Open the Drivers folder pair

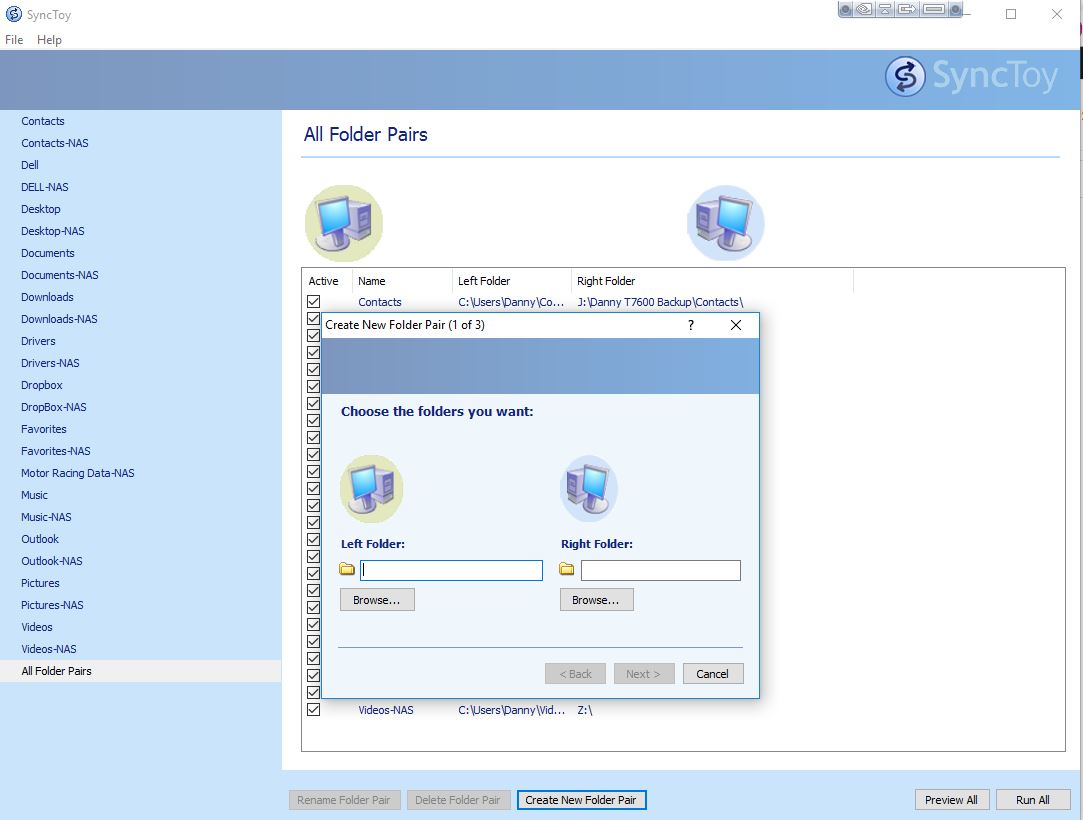38,341
